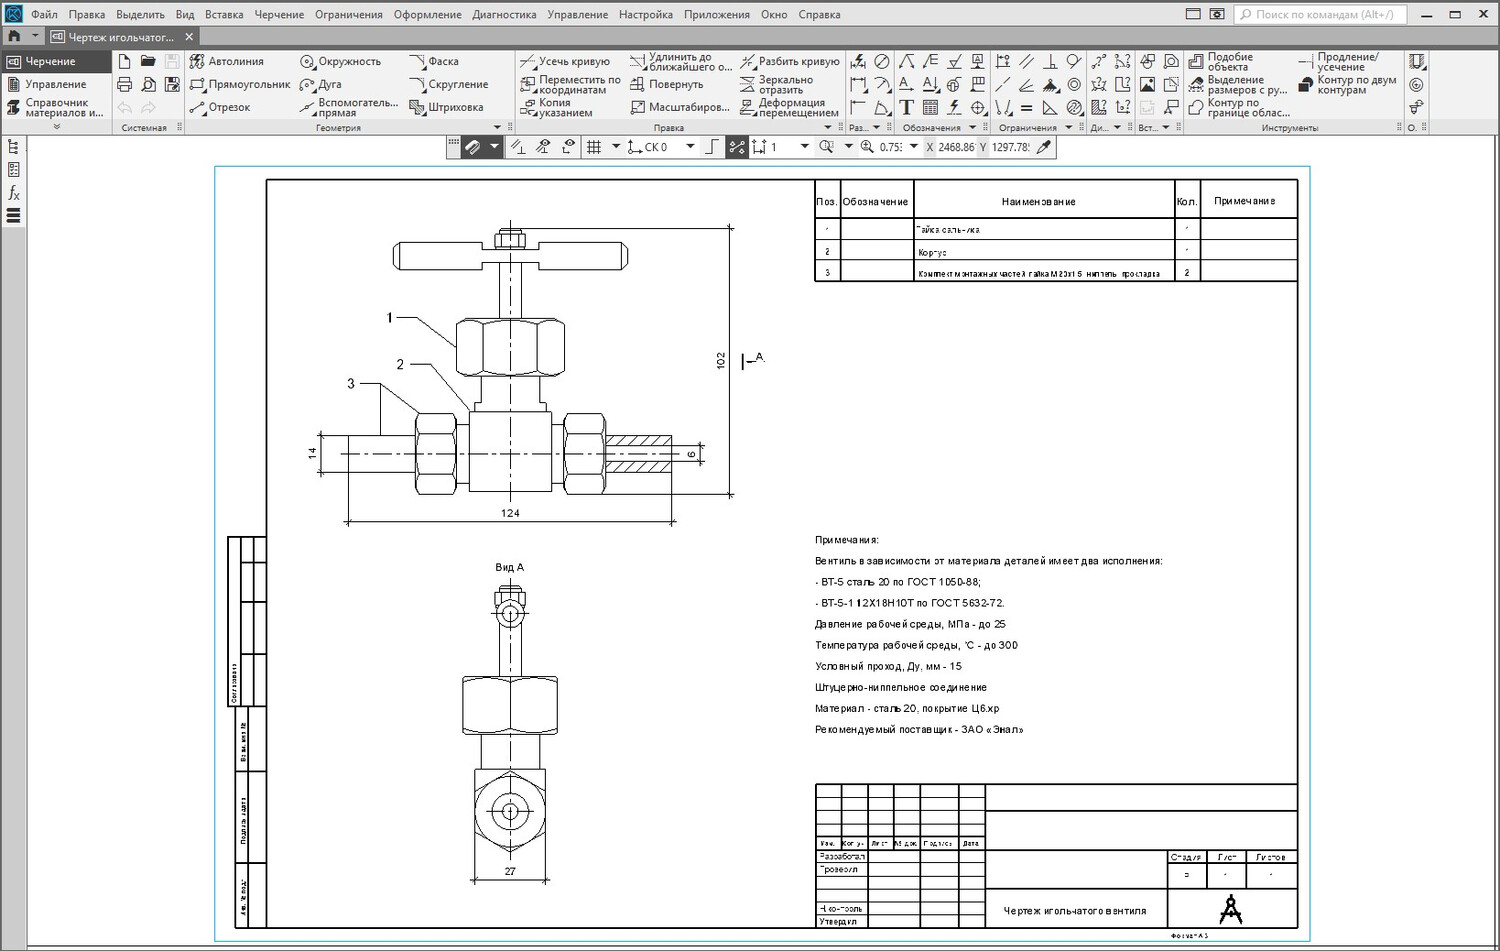Toggle the grid display button
This screenshot has width=1500, height=951.
tap(594, 147)
